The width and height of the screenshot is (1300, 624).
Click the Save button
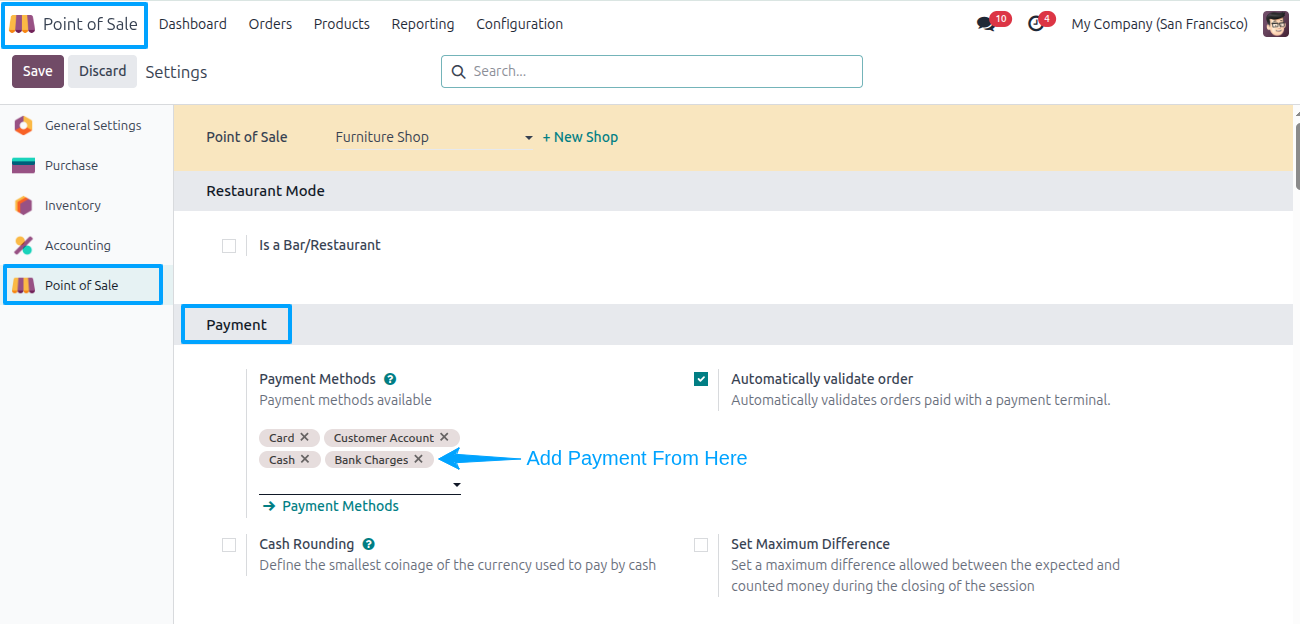click(38, 71)
